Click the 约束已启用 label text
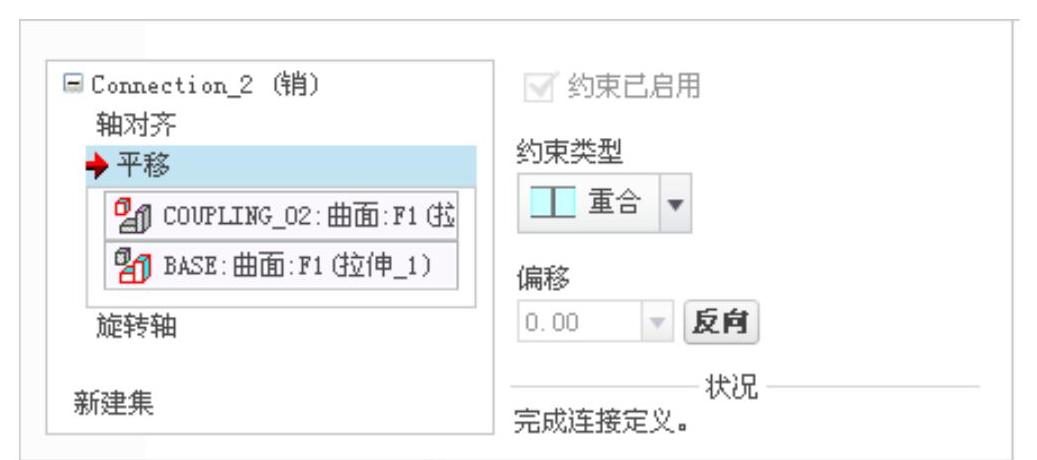The width and height of the screenshot is (1037, 460). coord(633,87)
